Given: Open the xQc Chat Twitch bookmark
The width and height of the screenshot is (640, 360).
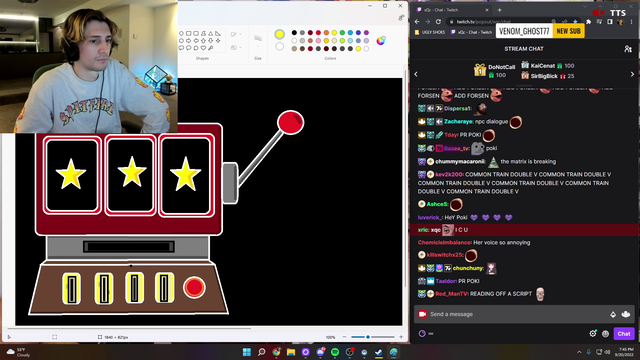Looking at the screenshot, I should tap(471, 32).
